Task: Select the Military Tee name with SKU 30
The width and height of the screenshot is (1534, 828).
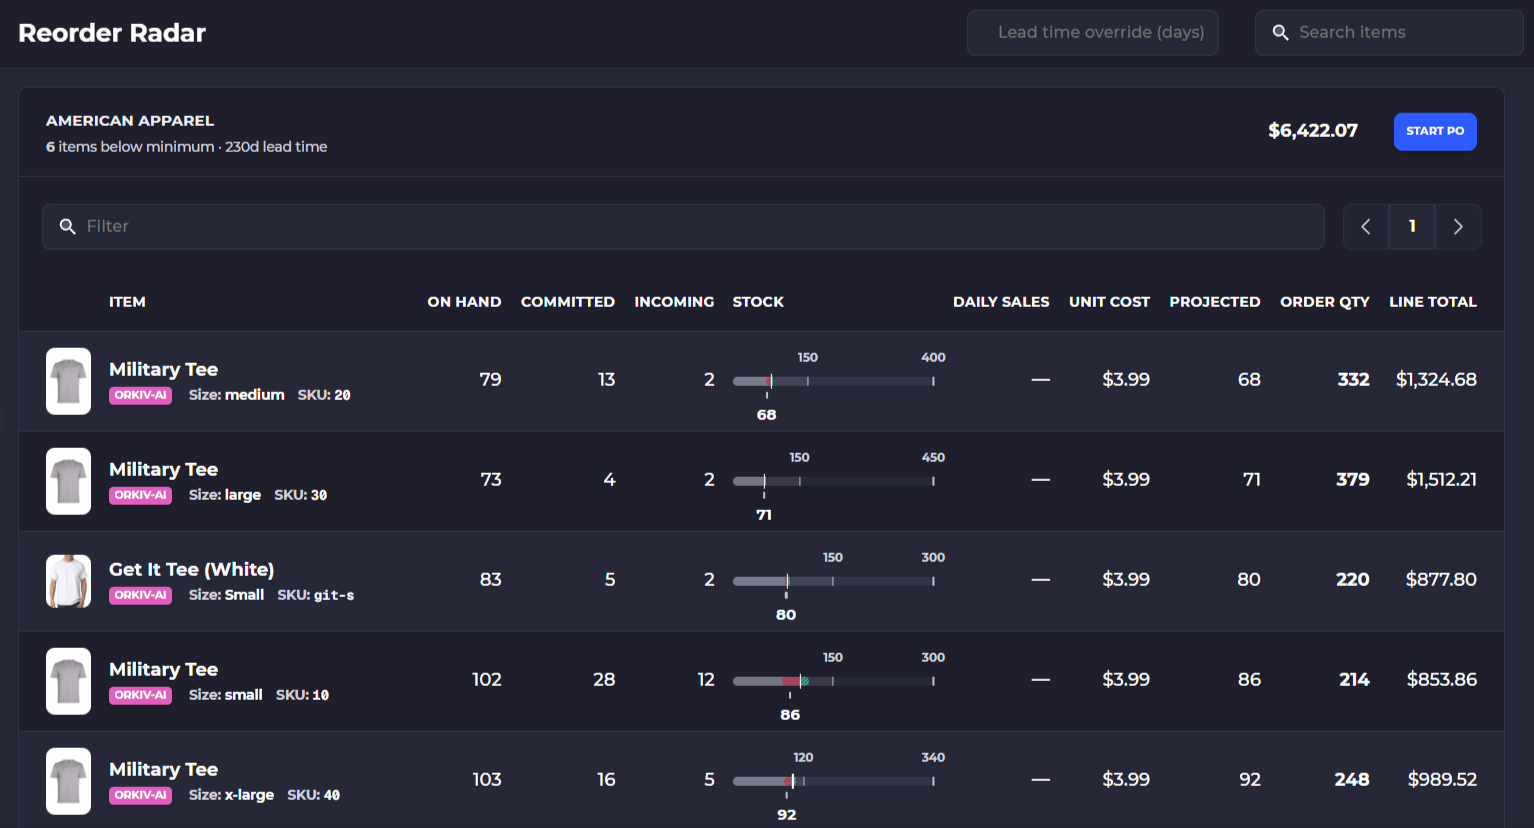Action: point(163,470)
